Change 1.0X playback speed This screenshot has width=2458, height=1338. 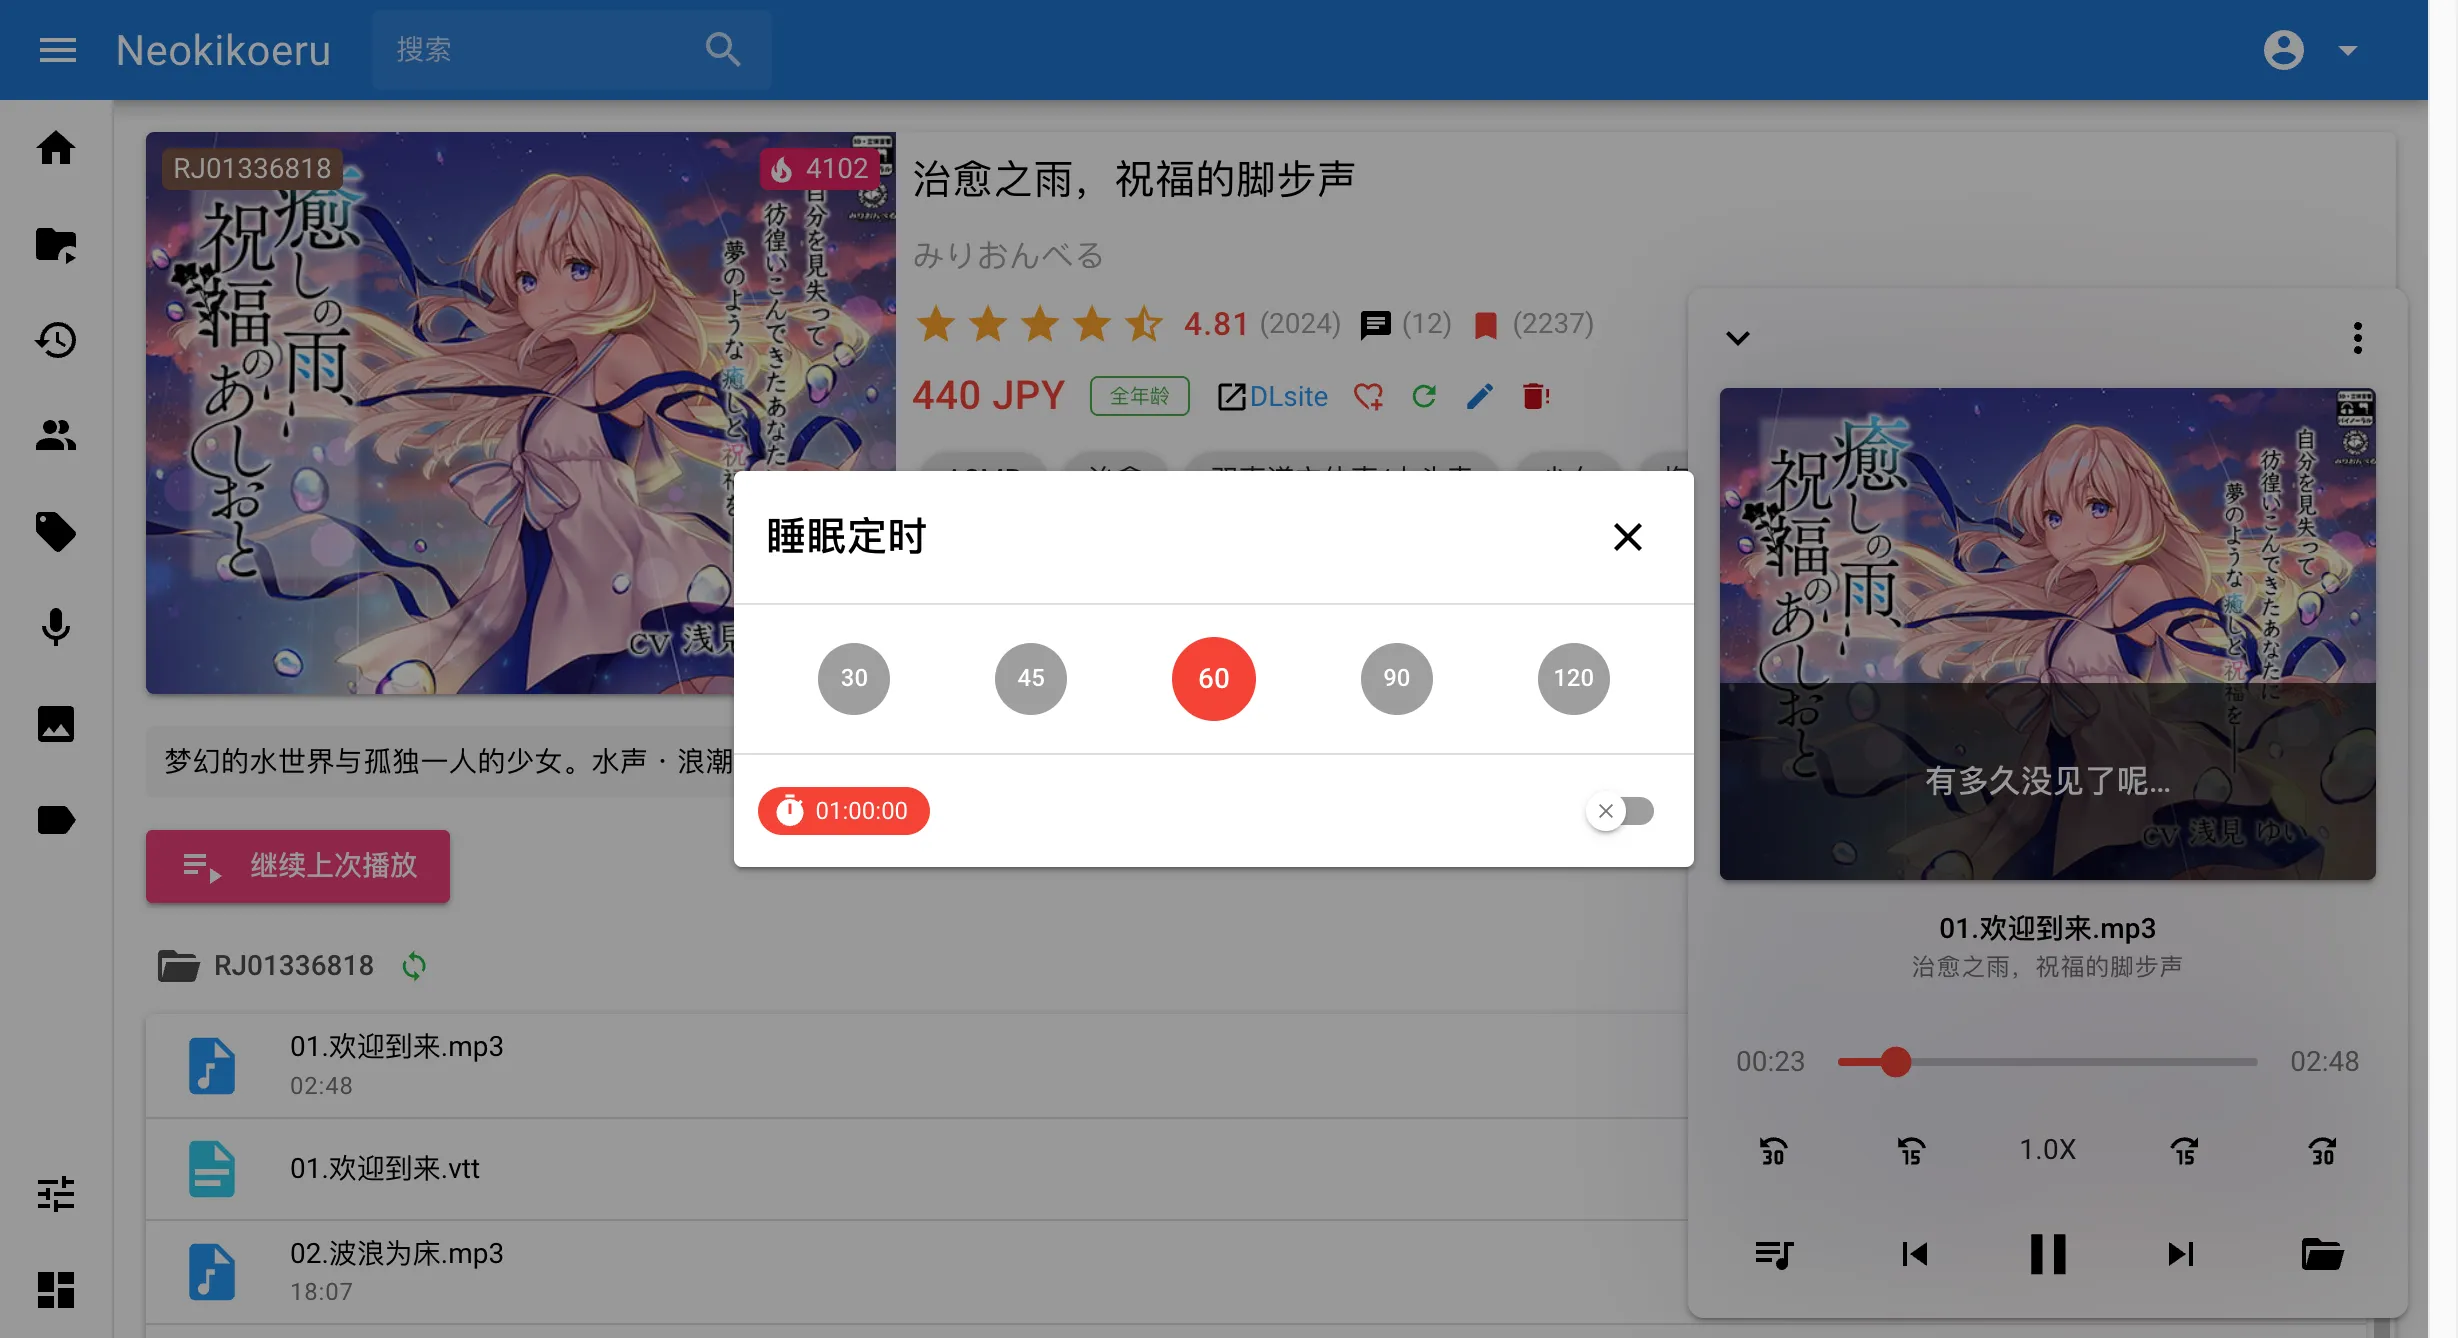point(2048,1150)
